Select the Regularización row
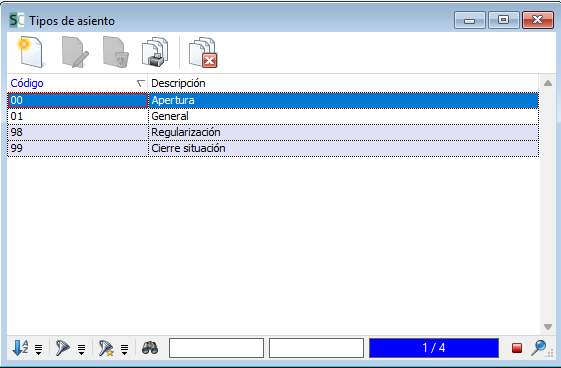Screen dimensions: 561x368 [273, 132]
